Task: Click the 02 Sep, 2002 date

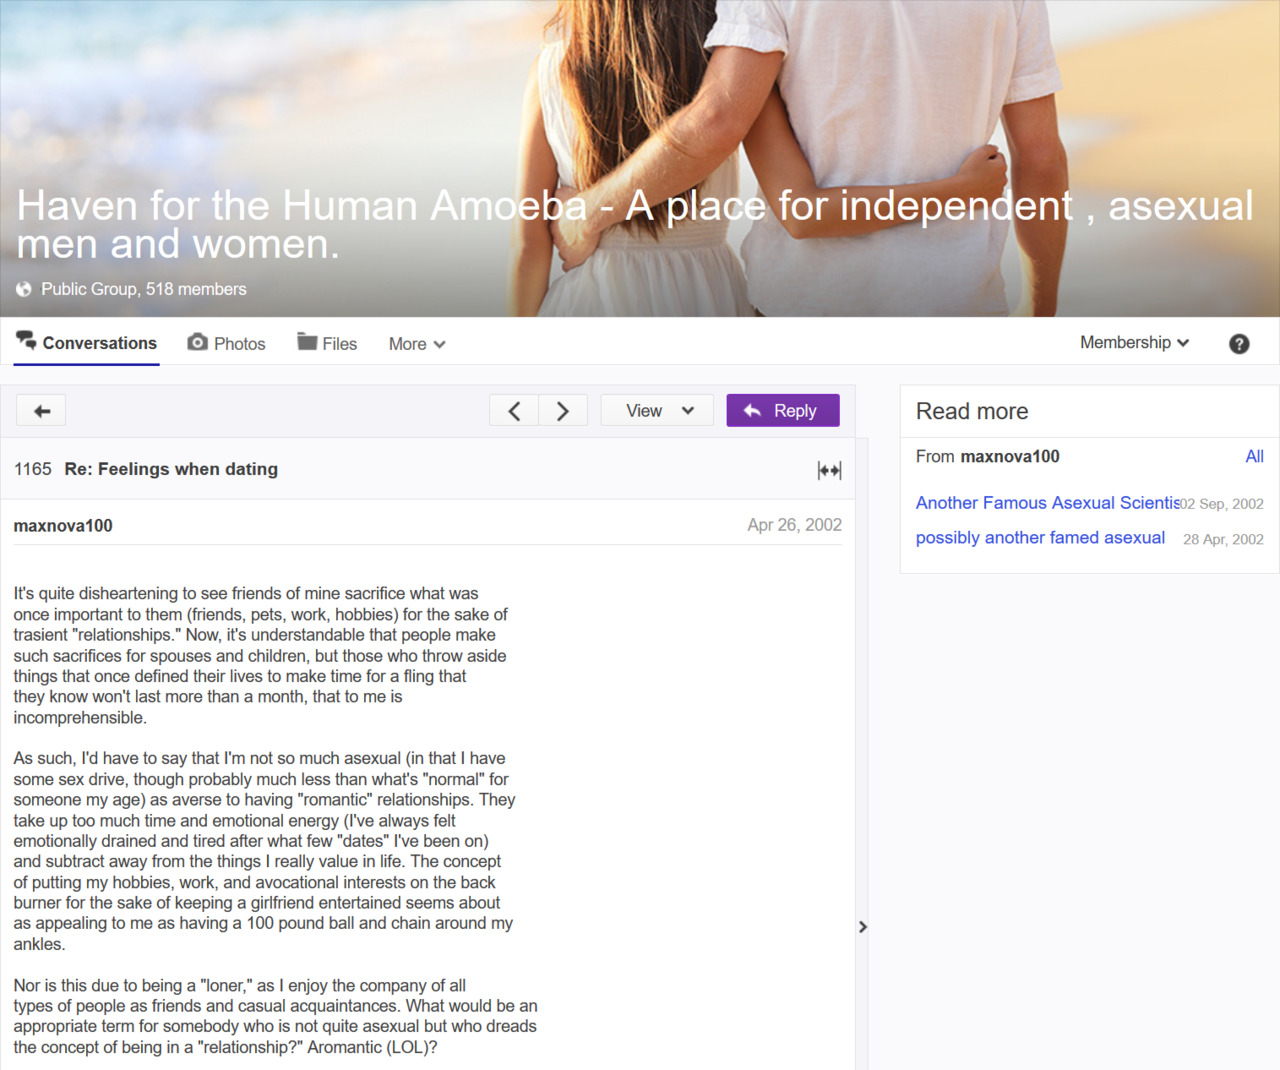Action: point(1222,504)
